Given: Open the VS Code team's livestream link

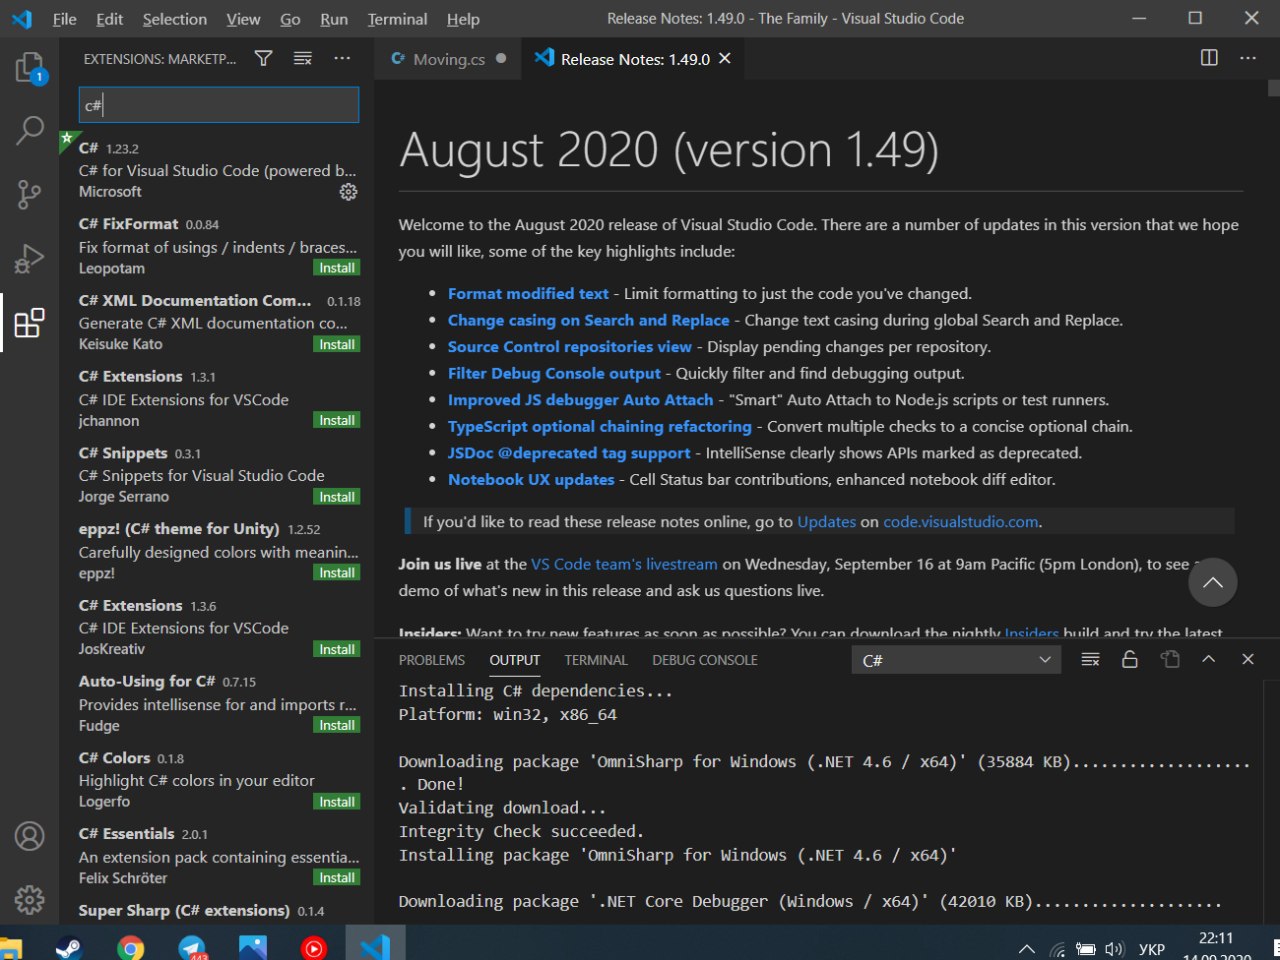Looking at the screenshot, I should click(x=624, y=564).
